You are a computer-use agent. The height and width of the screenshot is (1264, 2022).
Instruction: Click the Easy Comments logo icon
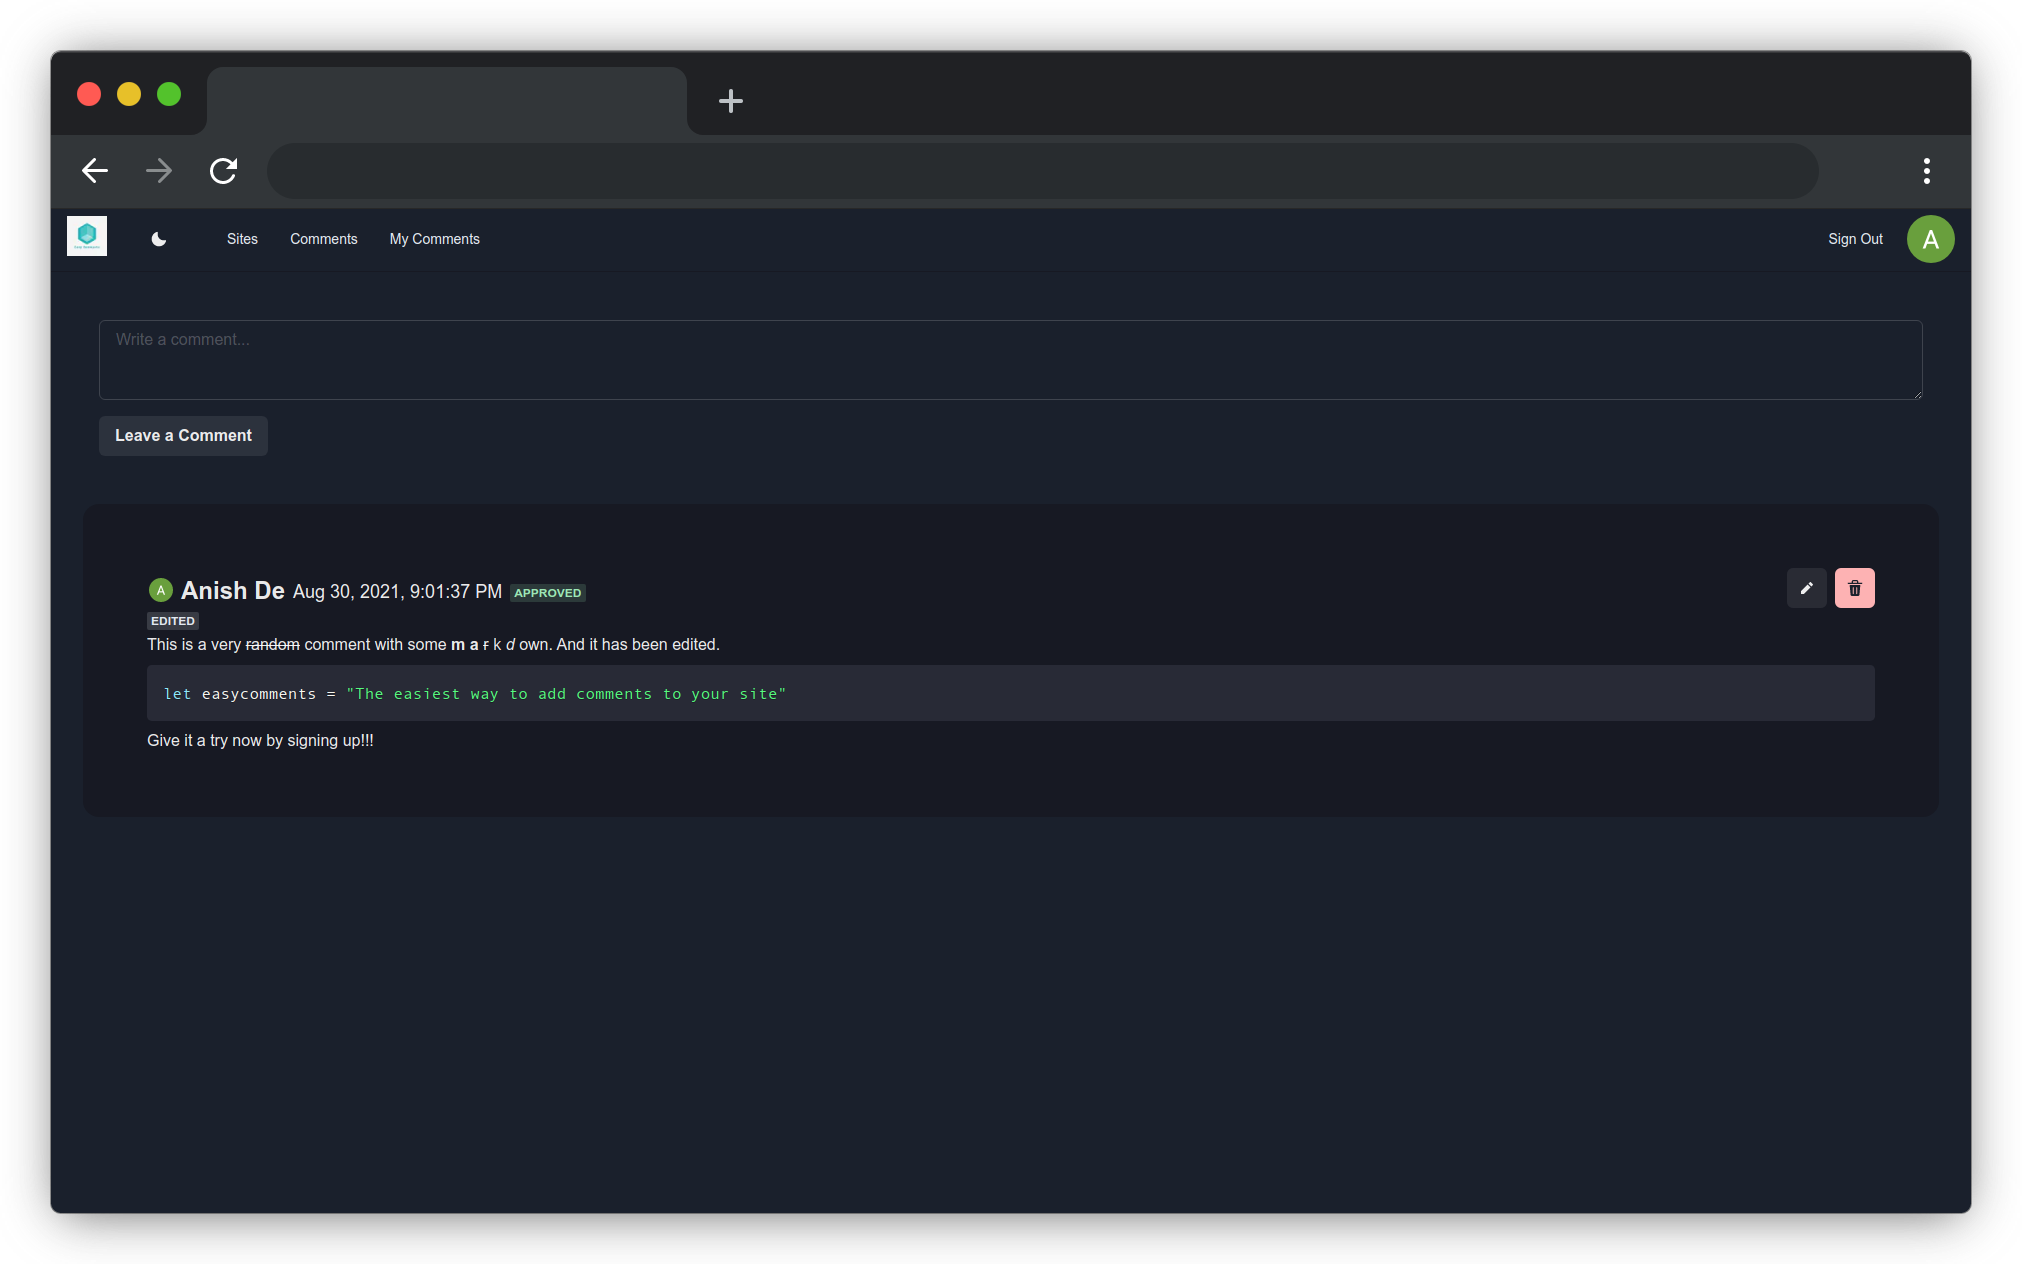[87, 237]
